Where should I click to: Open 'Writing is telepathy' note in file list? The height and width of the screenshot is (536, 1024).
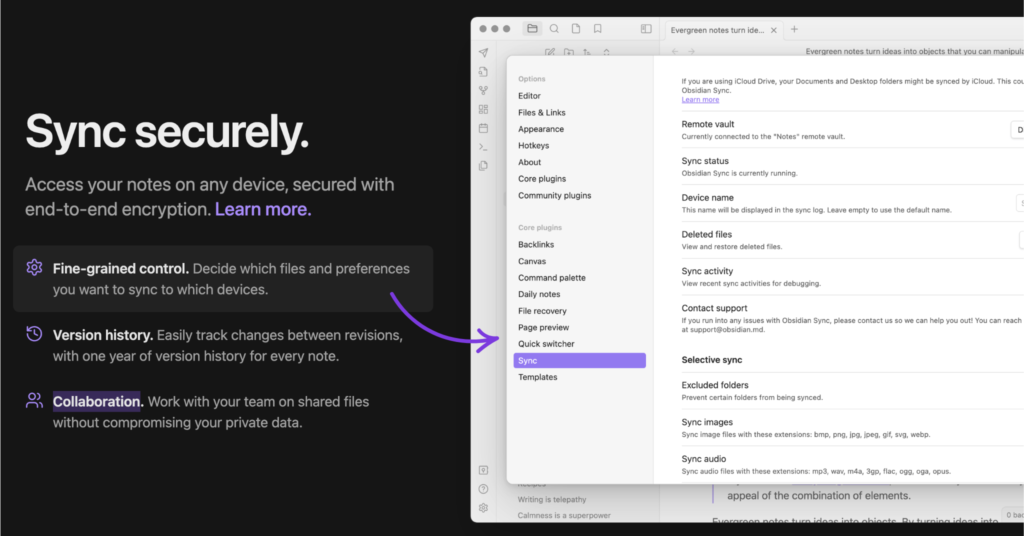click(x=551, y=499)
